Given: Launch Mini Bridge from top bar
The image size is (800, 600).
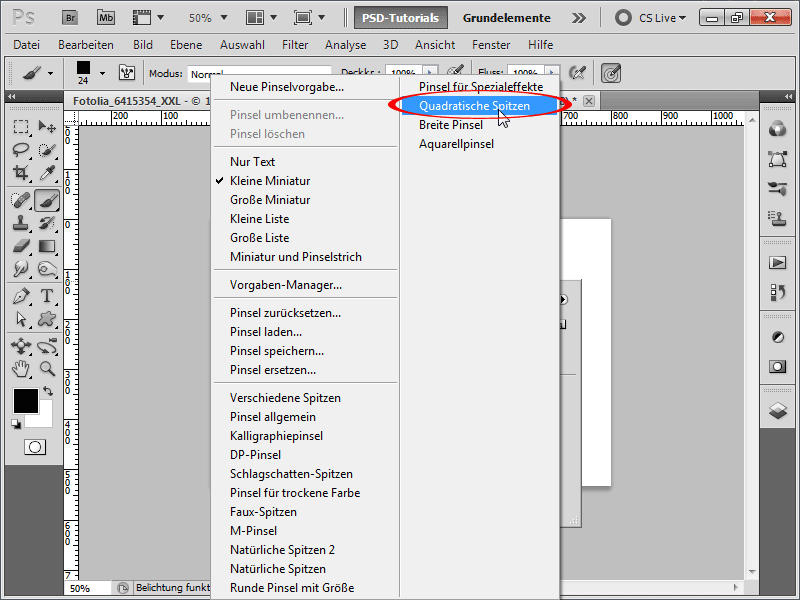Looking at the screenshot, I should pos(106,18).
